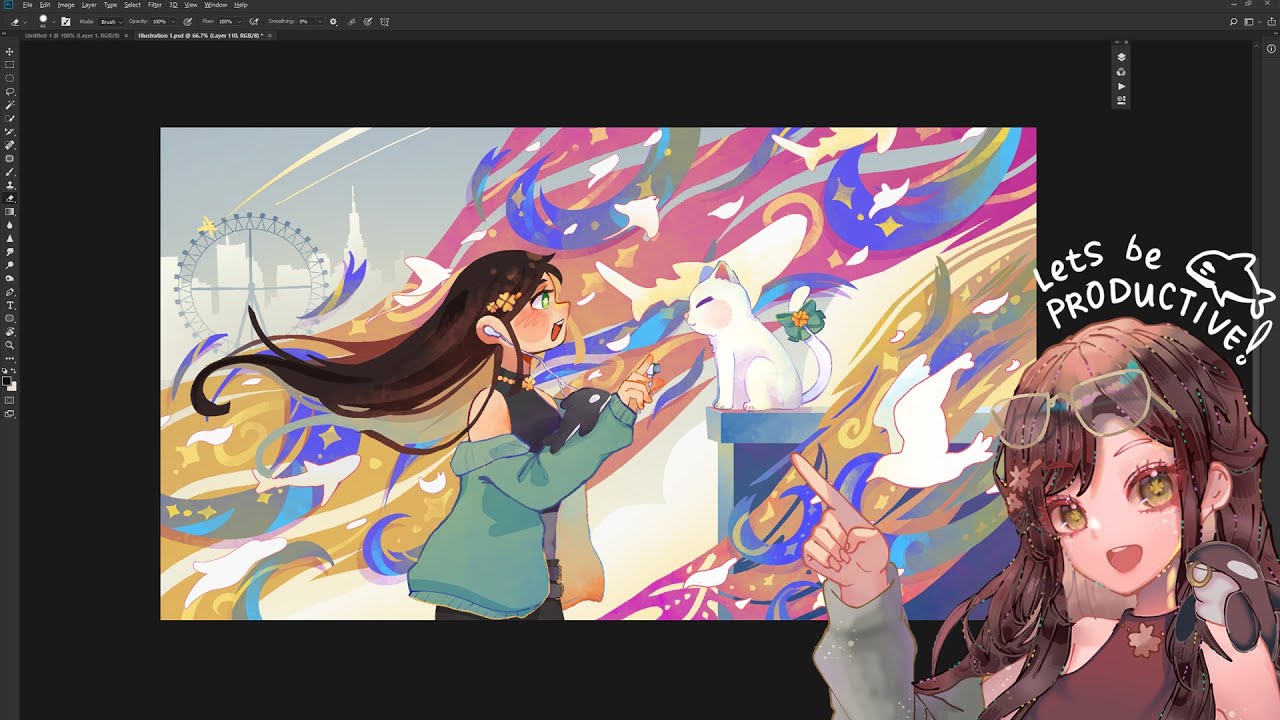This screenshot has height=720, width=1280.
Task: Click the Smoothing 0% value field
Action: (304, 21)
